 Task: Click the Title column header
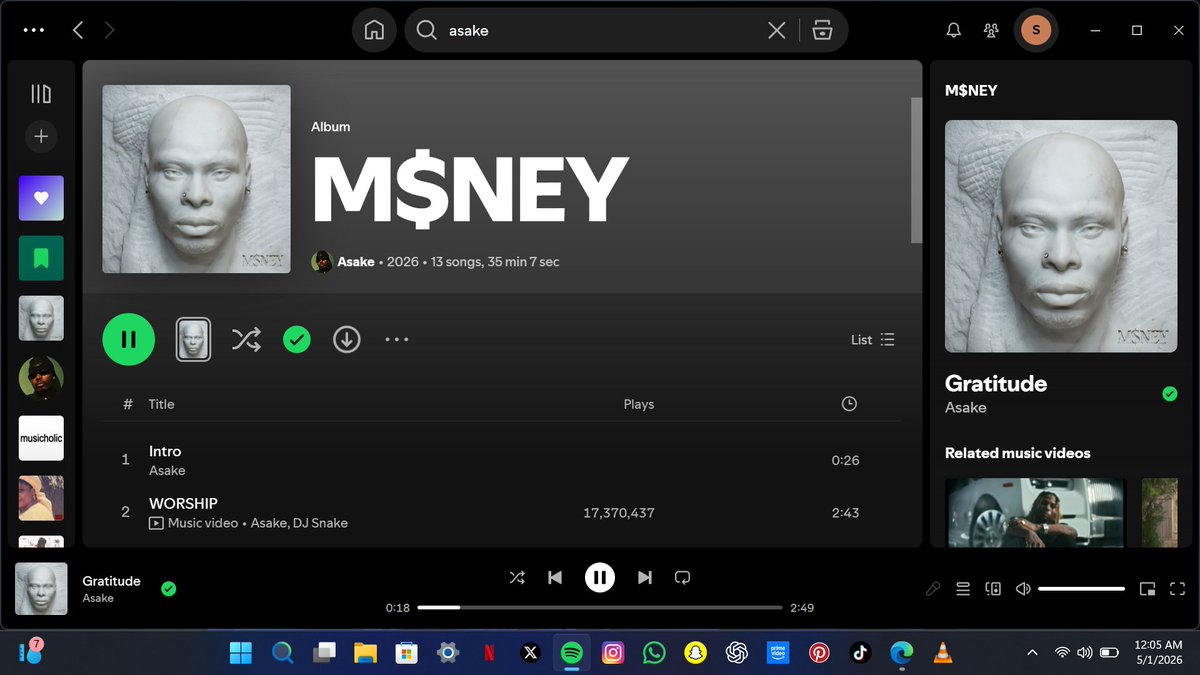point(161,404)
